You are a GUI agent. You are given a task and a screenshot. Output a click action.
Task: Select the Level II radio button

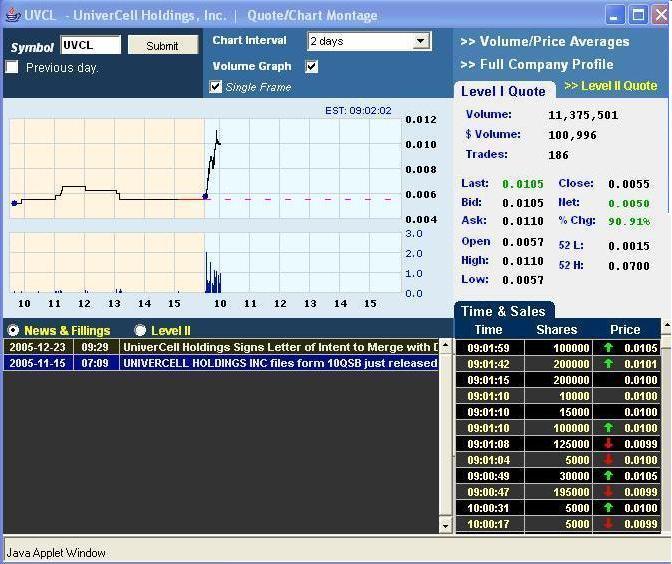pyautogui.click(x=140, y=330)
